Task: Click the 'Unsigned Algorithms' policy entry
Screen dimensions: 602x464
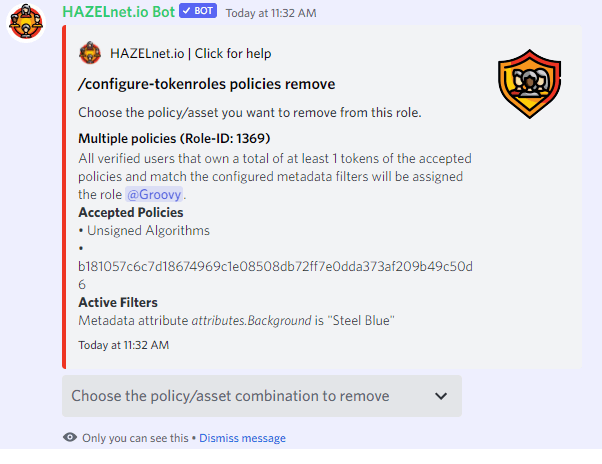Action: pyautogui.click(x=148, y=231)
